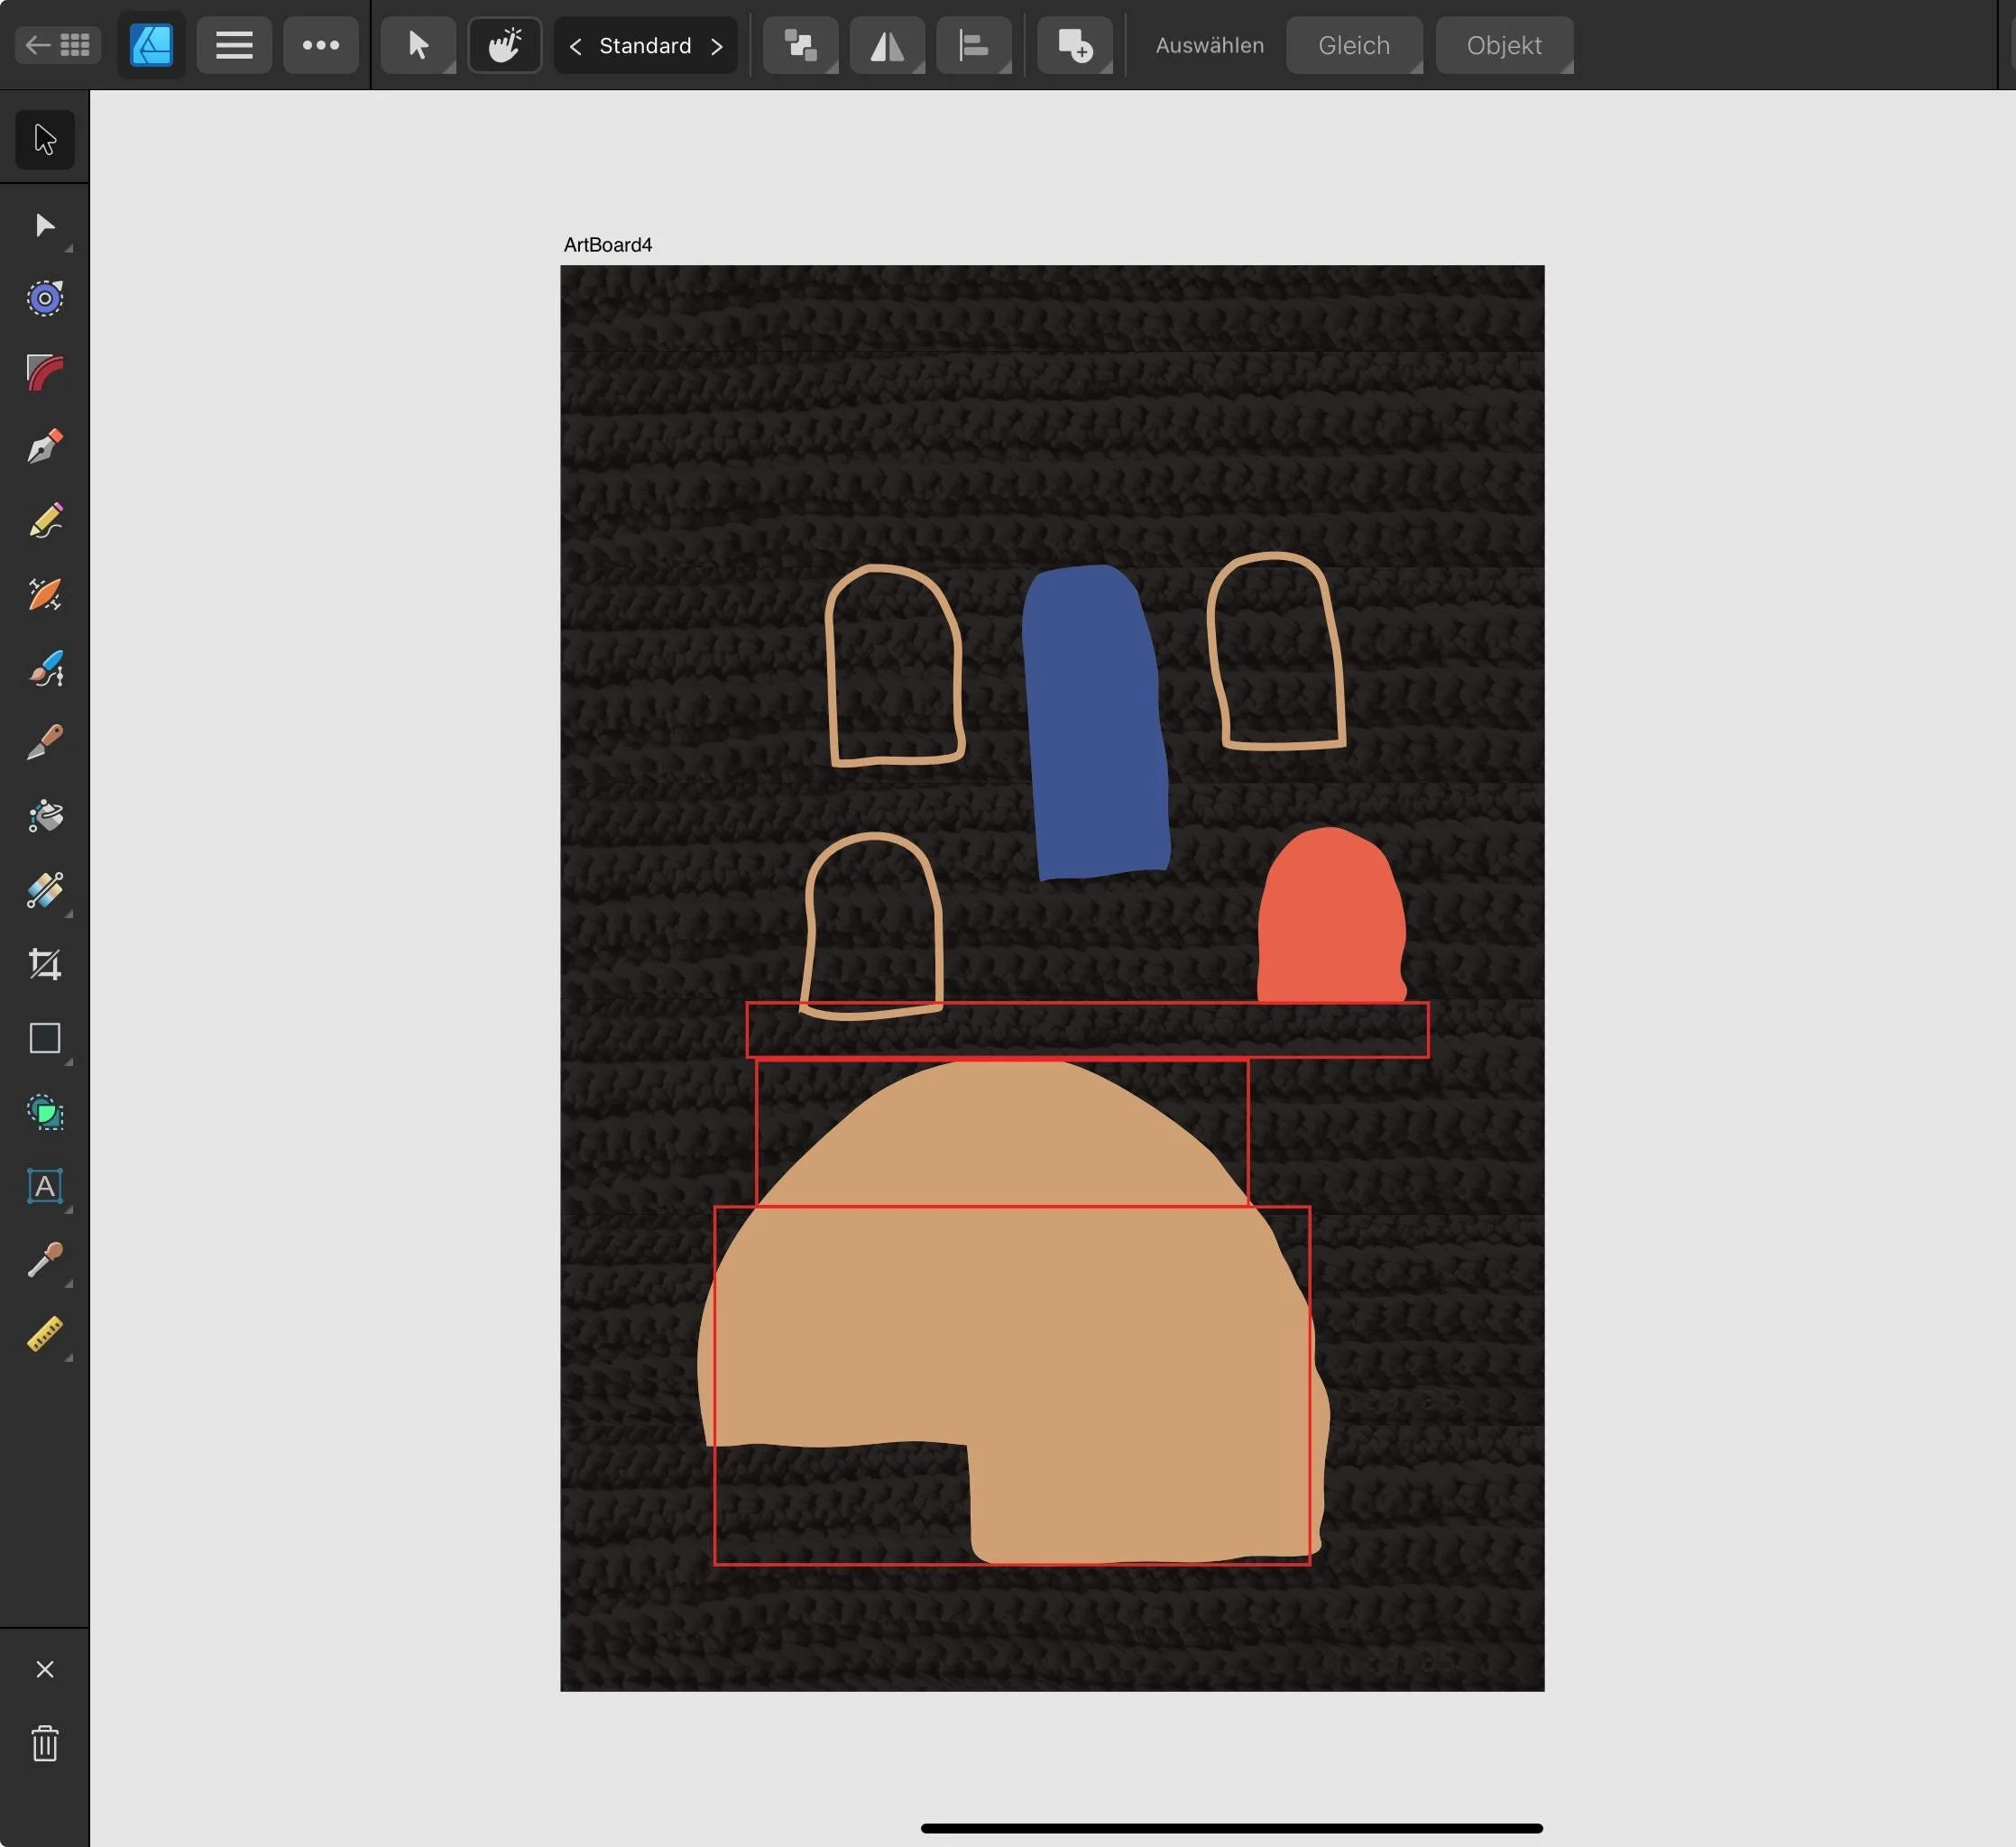Select the Artistic Text tool
Image resolution: width=2016 pixels, height=1847 pixels.
click(x=45, y=1186)
